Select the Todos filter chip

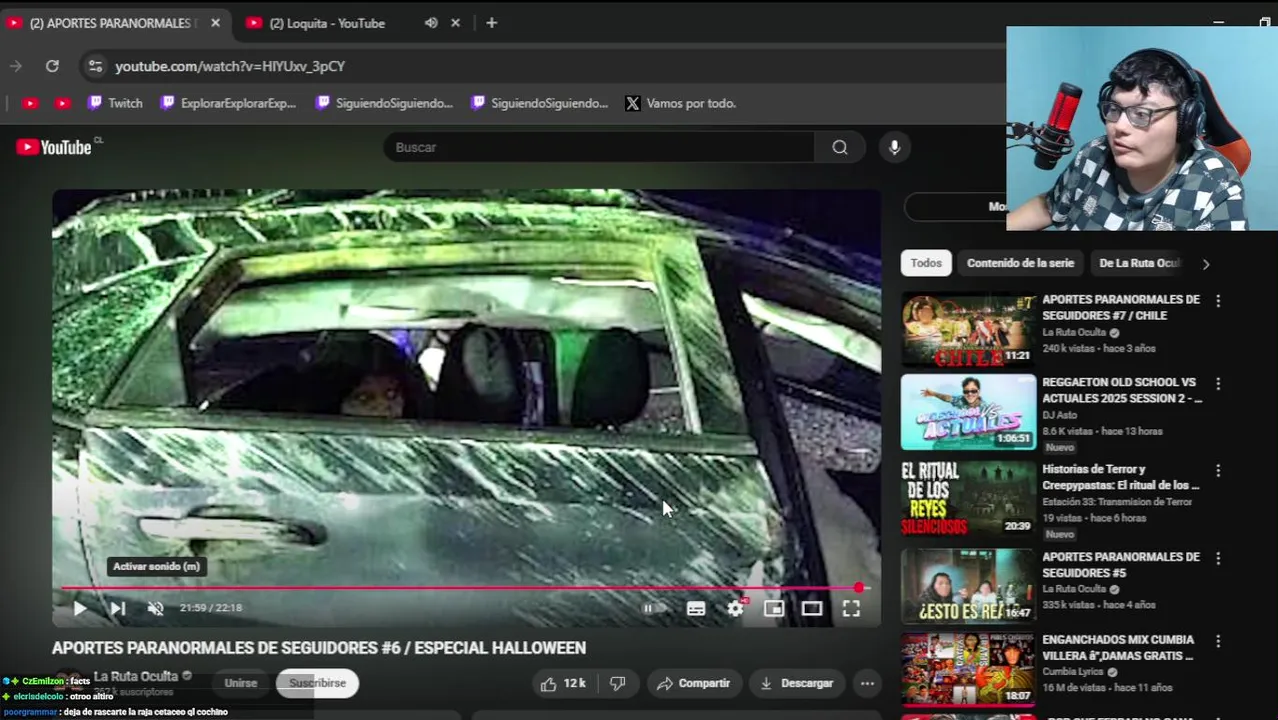[926, 263]
